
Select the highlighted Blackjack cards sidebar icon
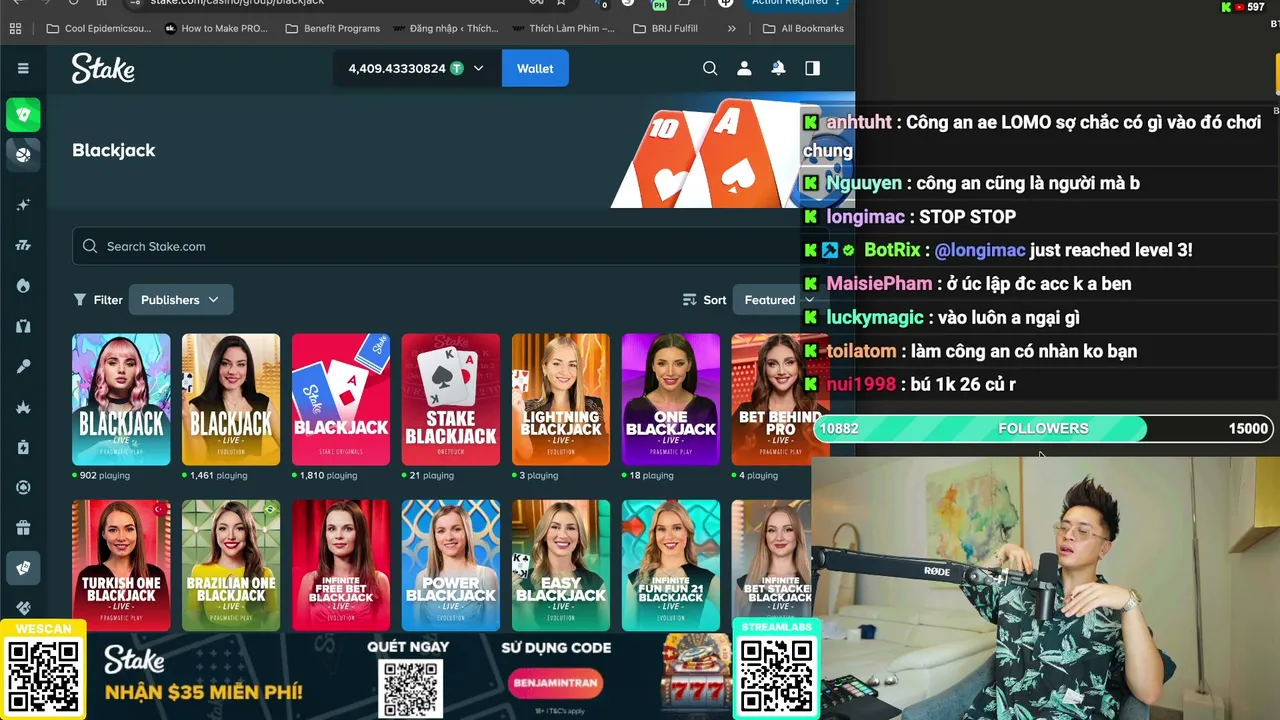(23, 568)
